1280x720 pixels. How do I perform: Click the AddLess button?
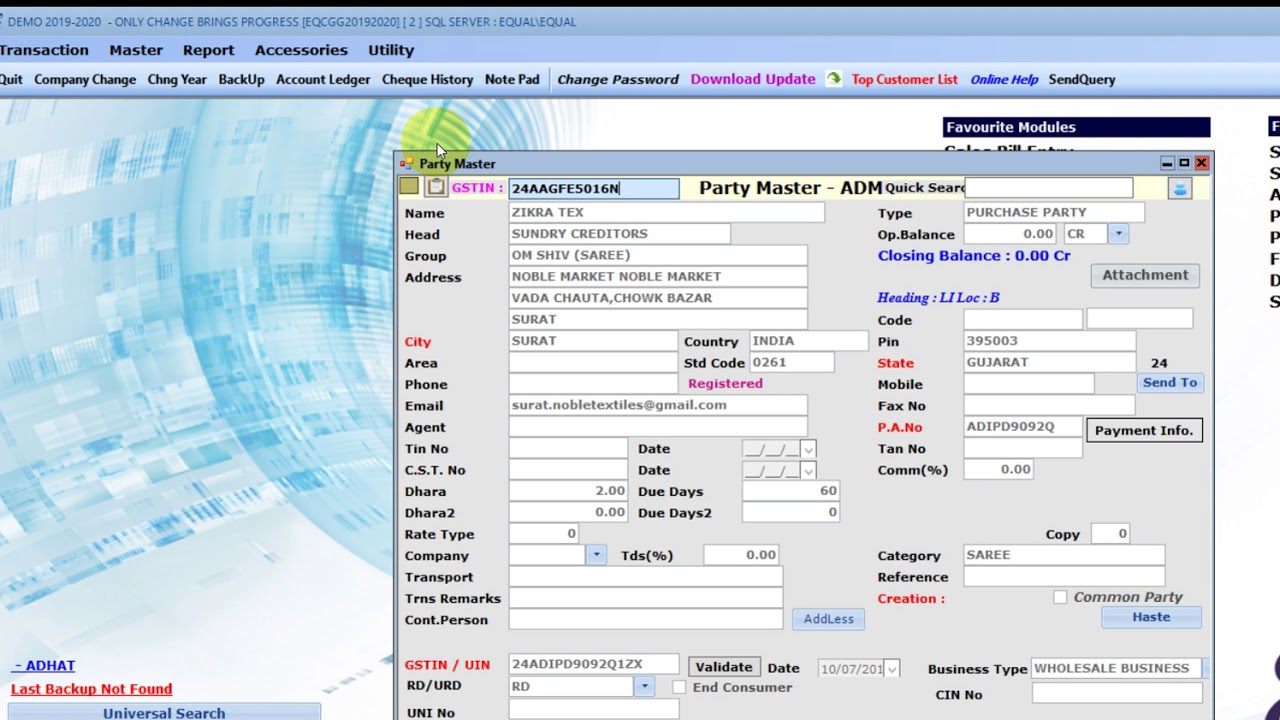[829, 619]
